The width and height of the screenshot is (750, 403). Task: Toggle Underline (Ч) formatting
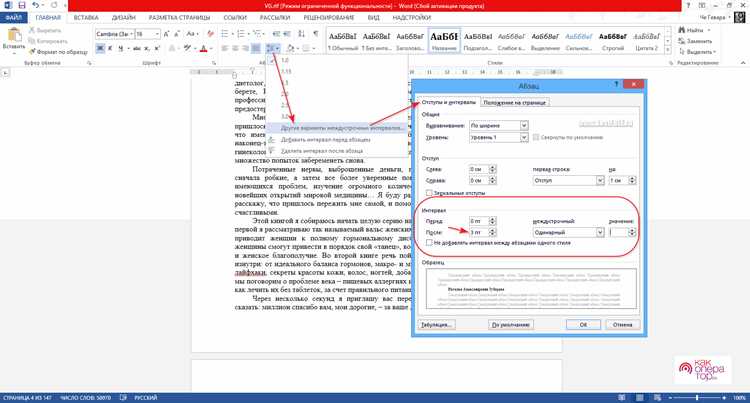(121, 48)
